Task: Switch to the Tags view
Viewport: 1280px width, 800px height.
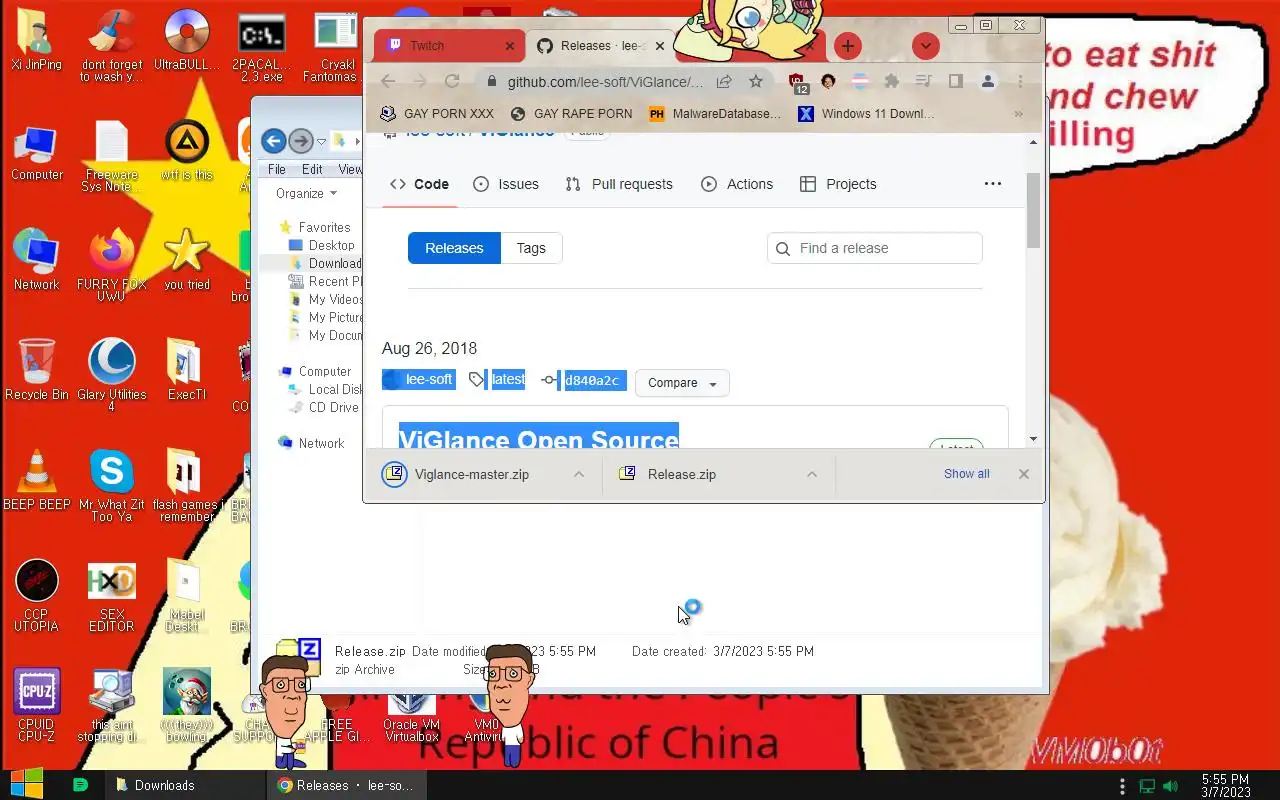Action: [531, 248]
